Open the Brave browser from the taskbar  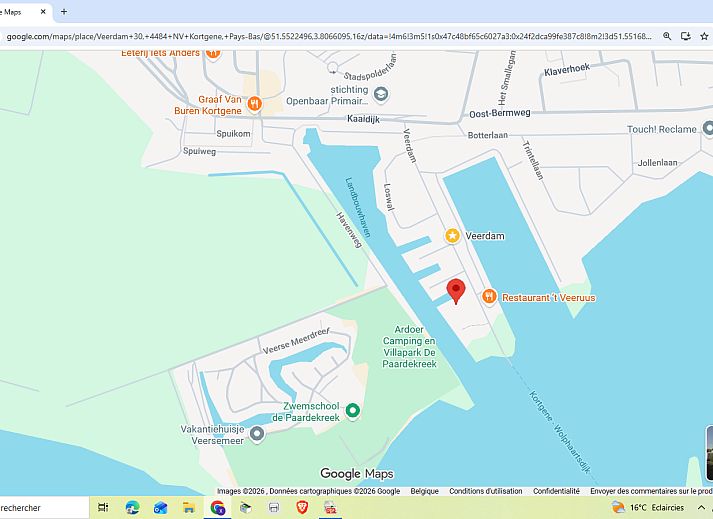(x=302, y=508)
